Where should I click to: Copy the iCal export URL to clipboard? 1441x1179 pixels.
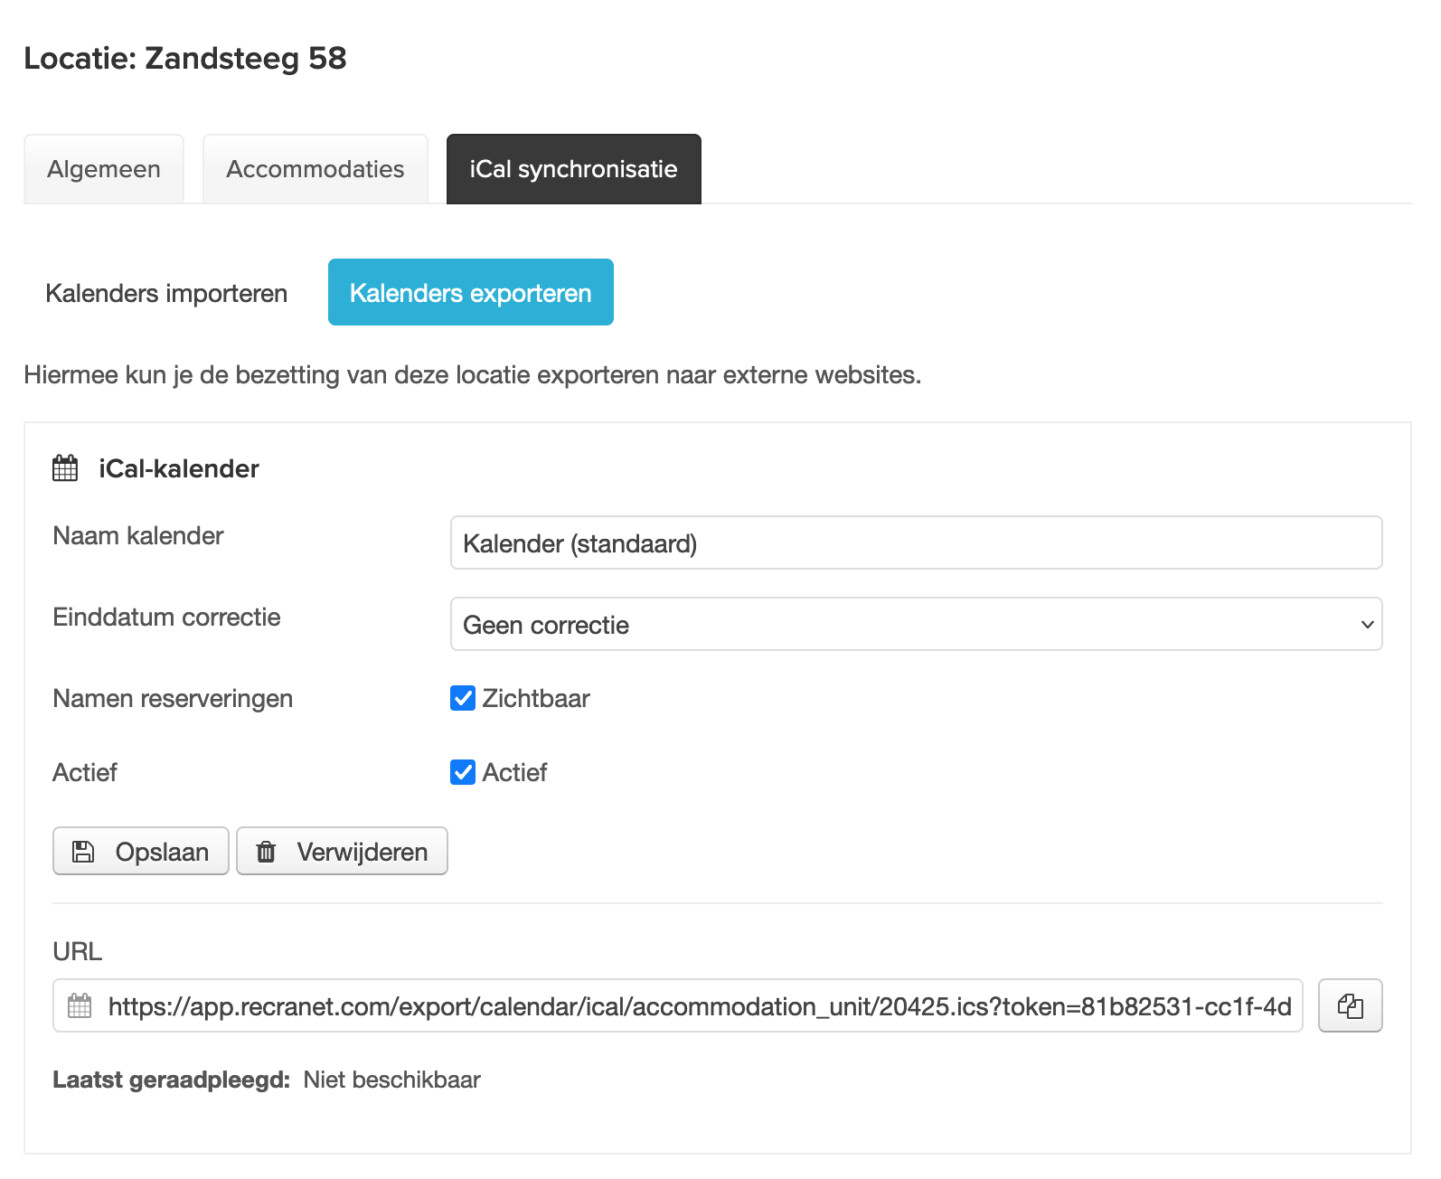tap(1349, 1006)
